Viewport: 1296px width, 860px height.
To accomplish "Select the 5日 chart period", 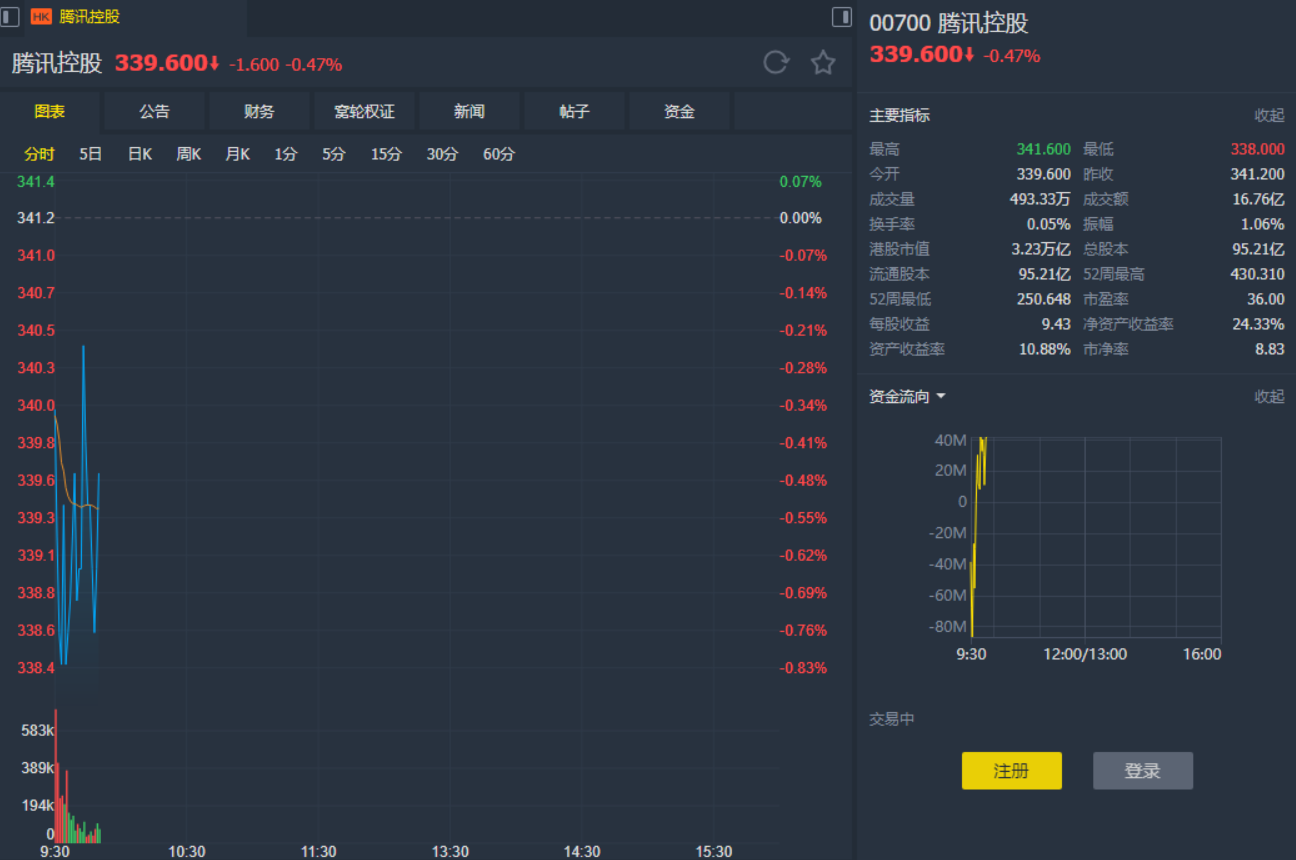I will (91, 154).
